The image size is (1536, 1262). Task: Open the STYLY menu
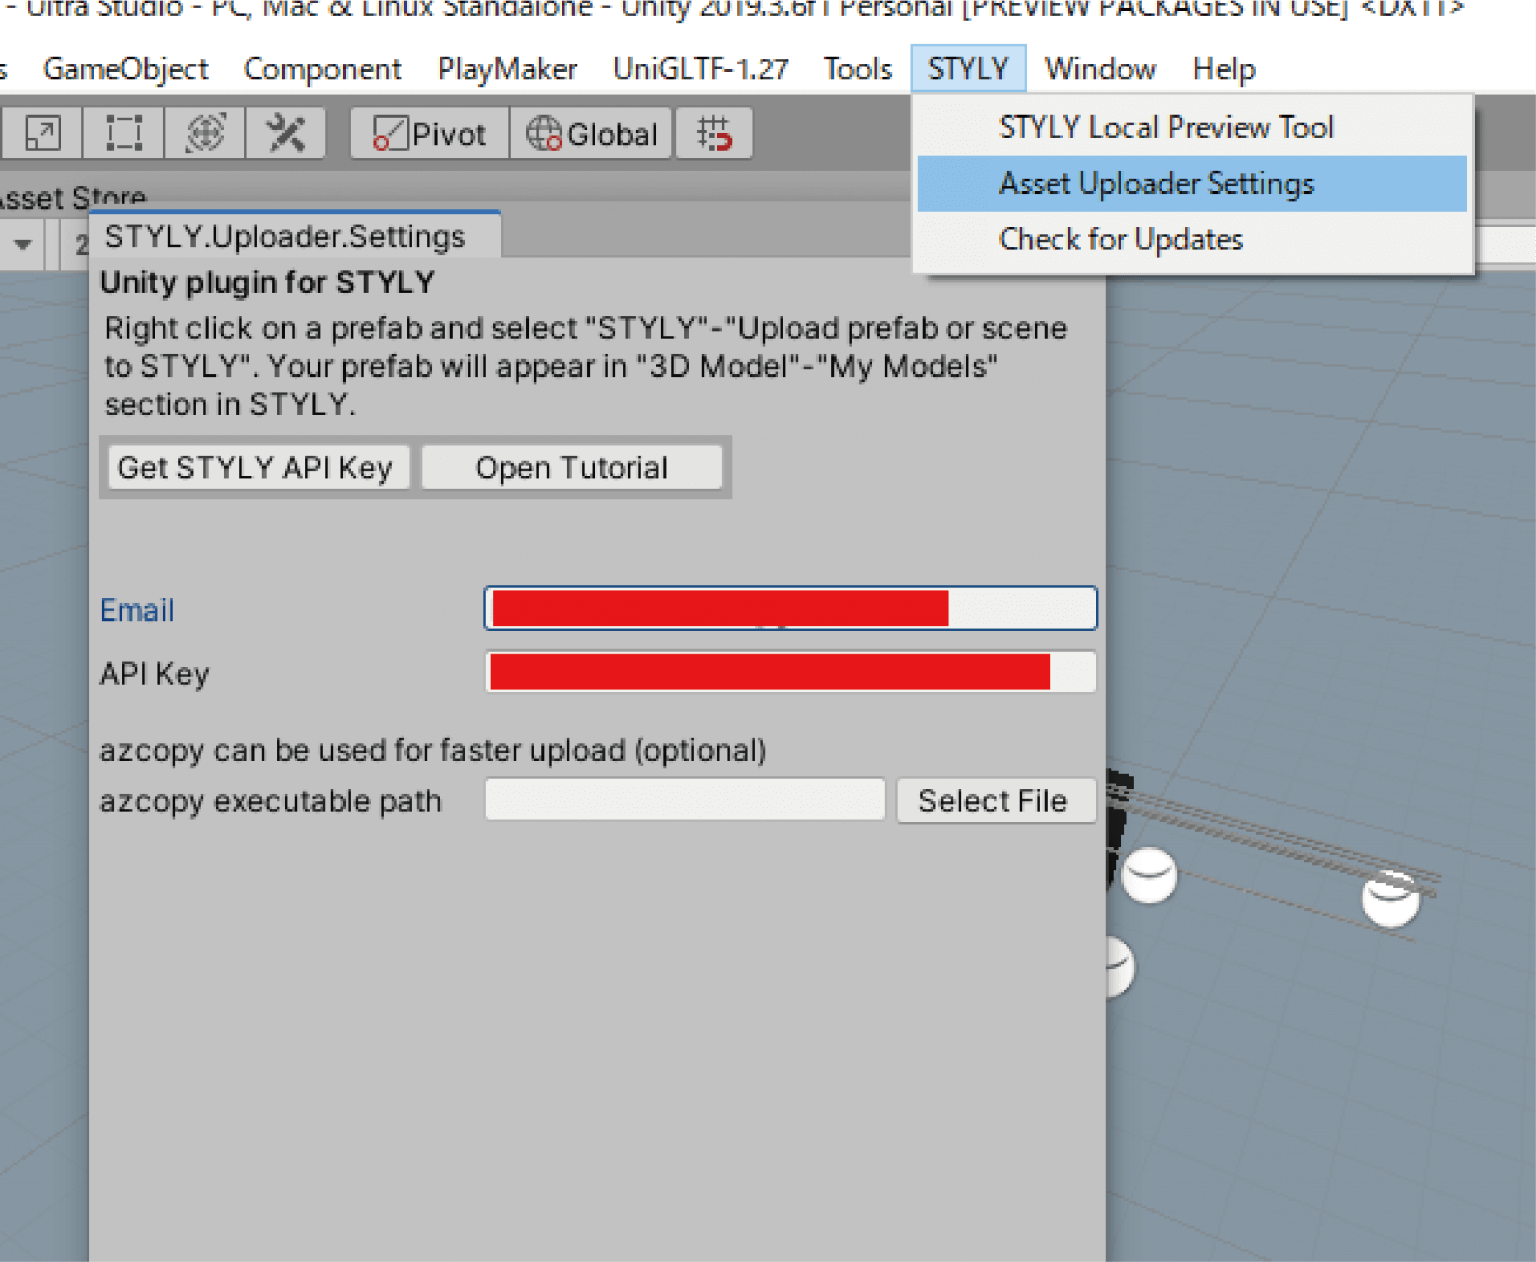pyautogui.click(x=967, y=68)
